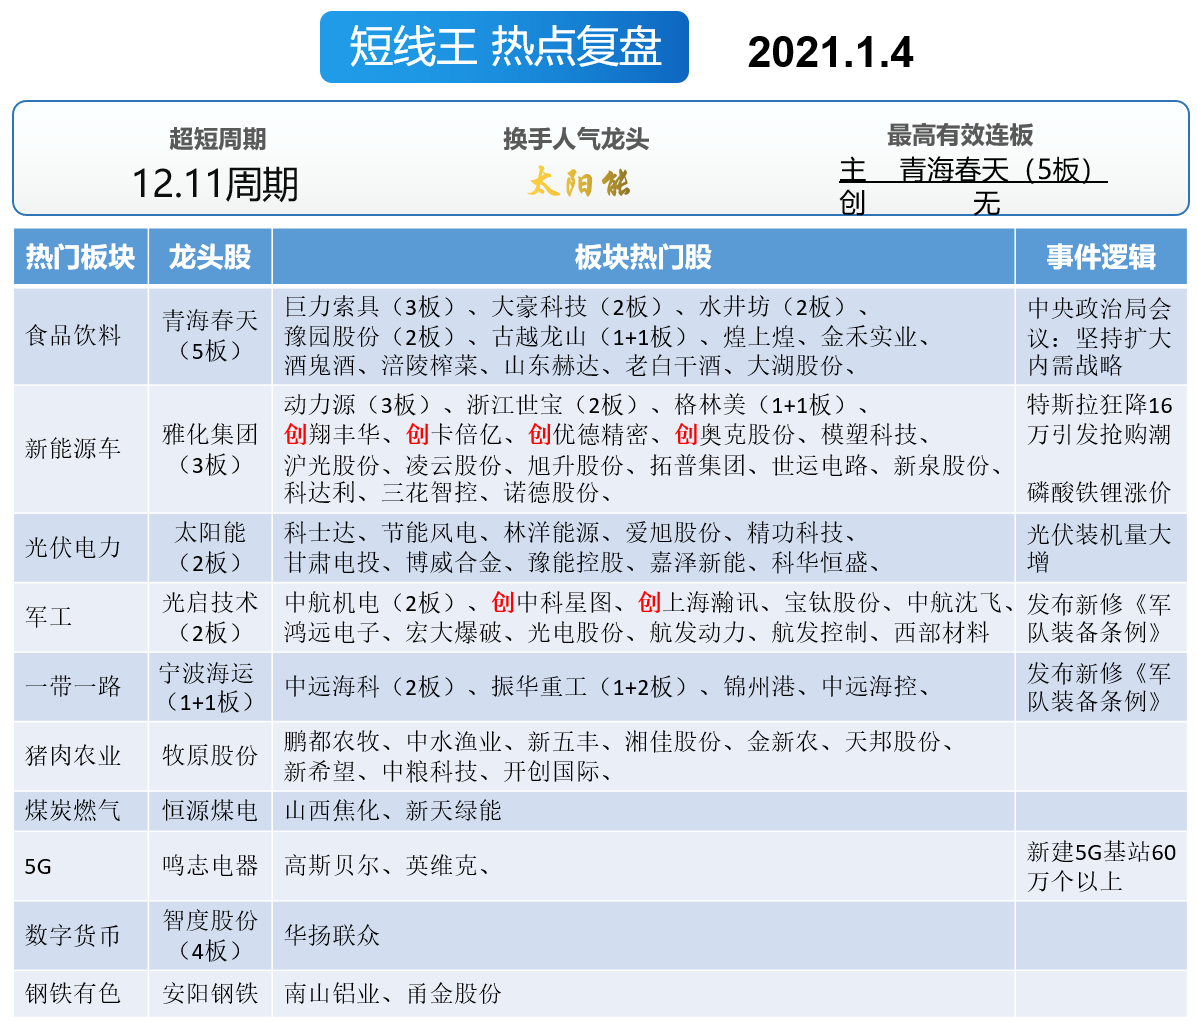The image size is (1197, 1032).
Task: Click 特斯拉狂降16万引发抢购潮 event text
Action: [1099, 419]
